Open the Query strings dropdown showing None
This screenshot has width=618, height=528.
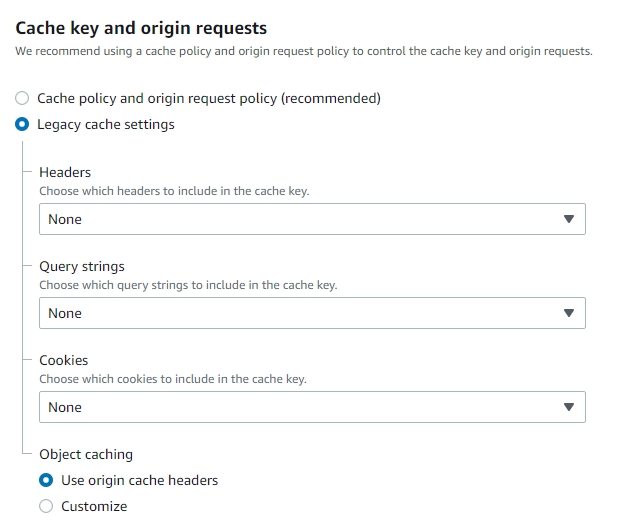[x=312, y=313]
